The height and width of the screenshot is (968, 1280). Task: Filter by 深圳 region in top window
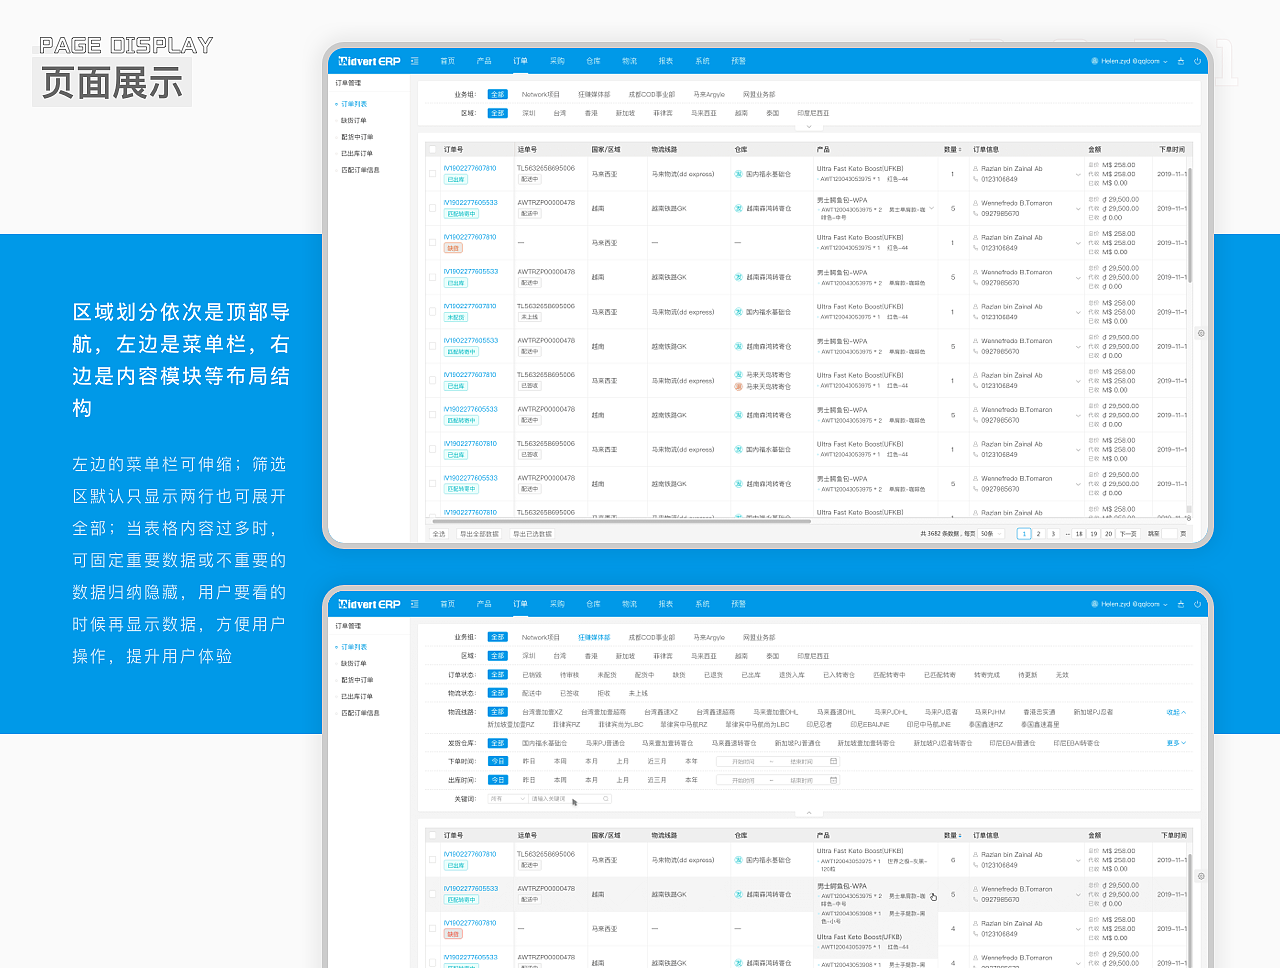point(529,113)
